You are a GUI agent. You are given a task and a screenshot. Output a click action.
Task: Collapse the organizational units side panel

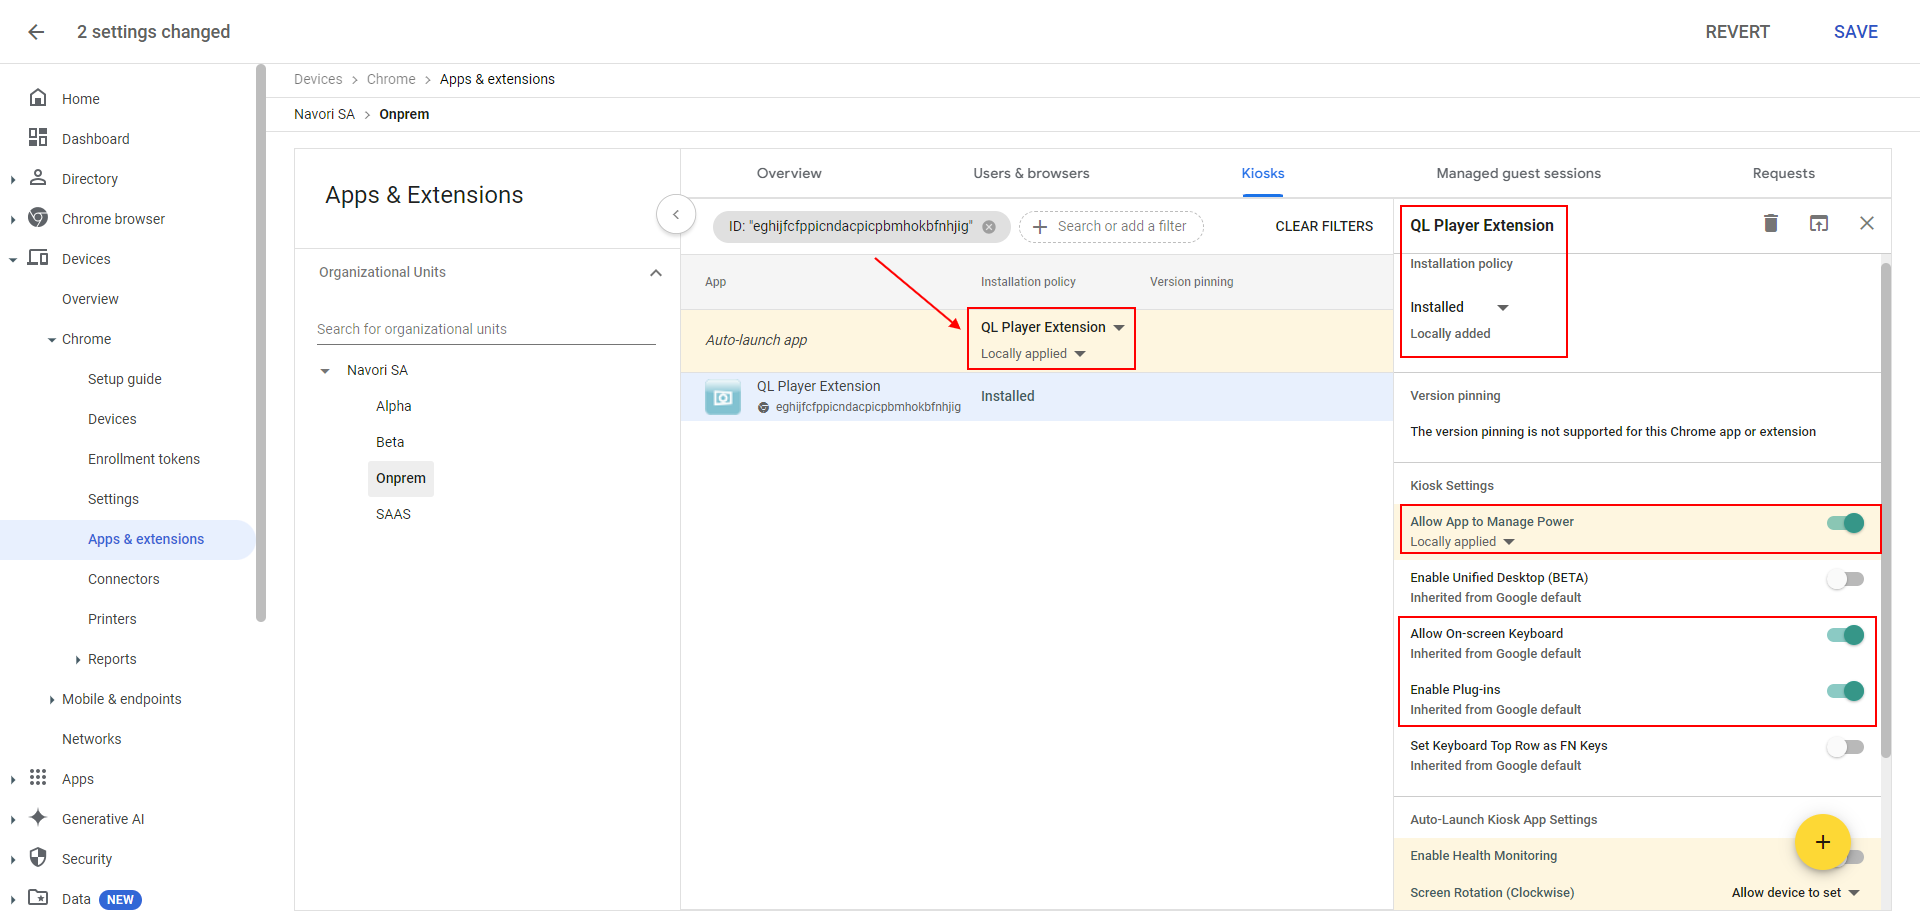(x=676, y=214)
